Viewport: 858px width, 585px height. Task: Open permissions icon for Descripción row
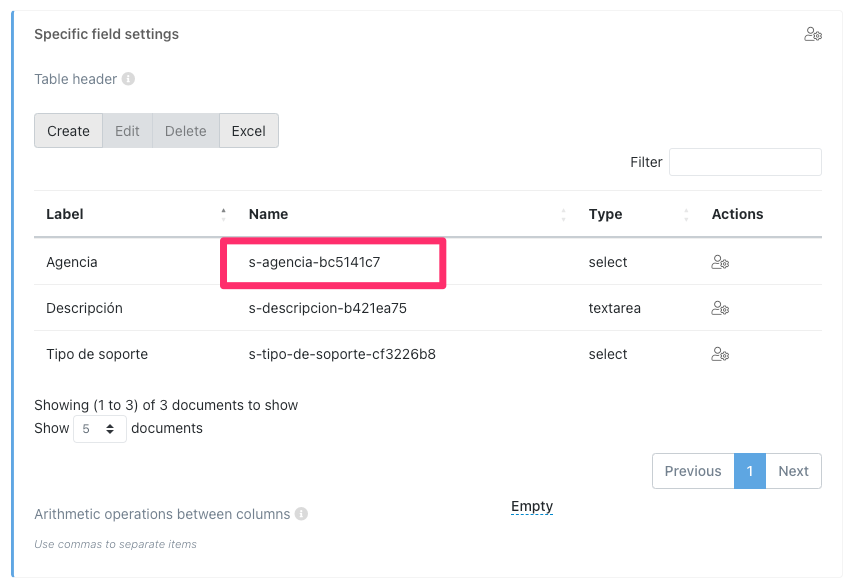(719, 308)
